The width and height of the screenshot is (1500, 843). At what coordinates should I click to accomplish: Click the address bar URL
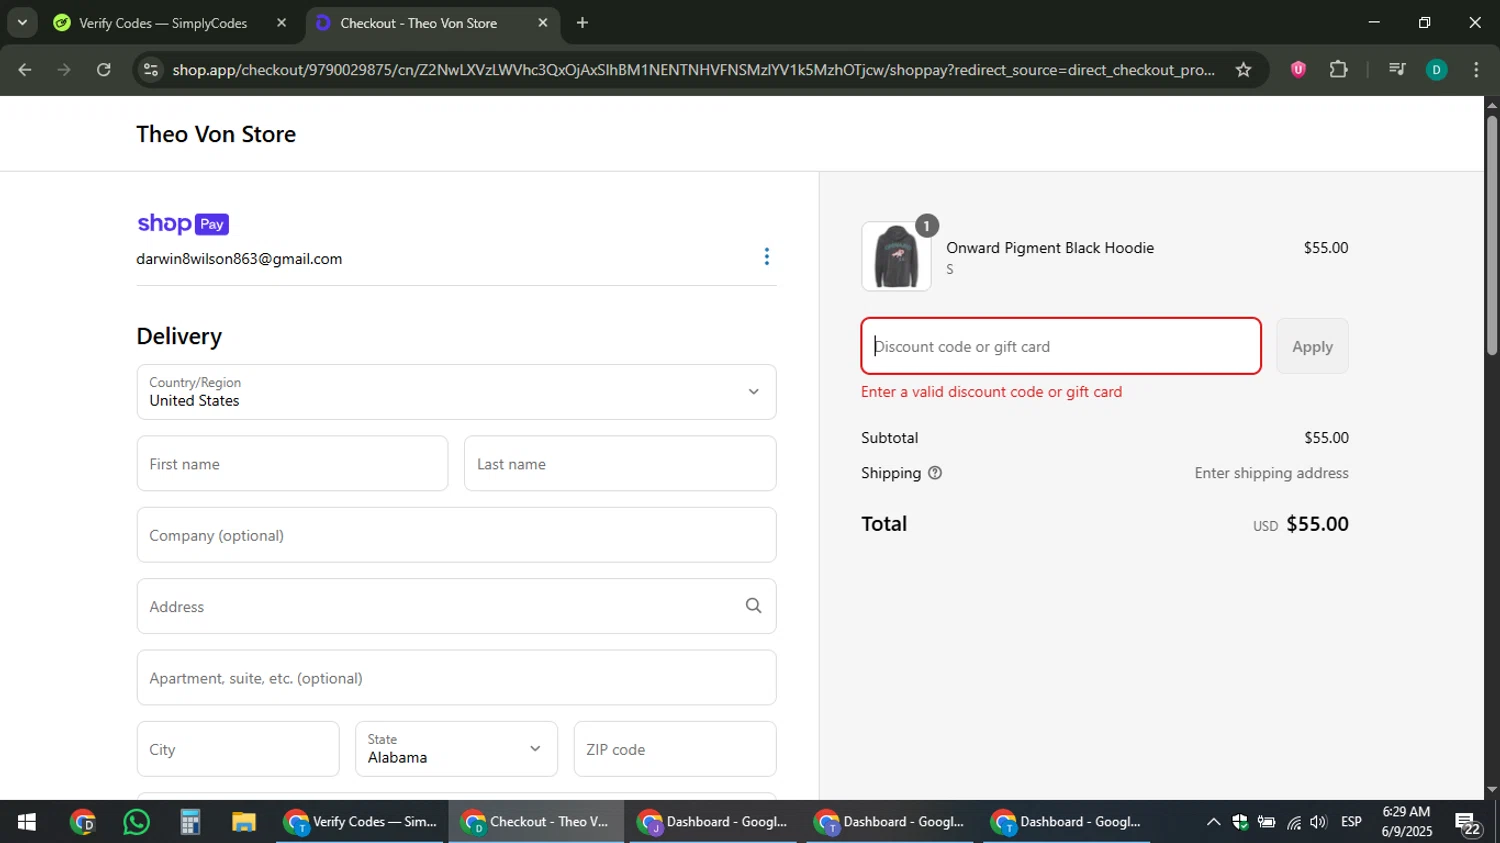693,70
